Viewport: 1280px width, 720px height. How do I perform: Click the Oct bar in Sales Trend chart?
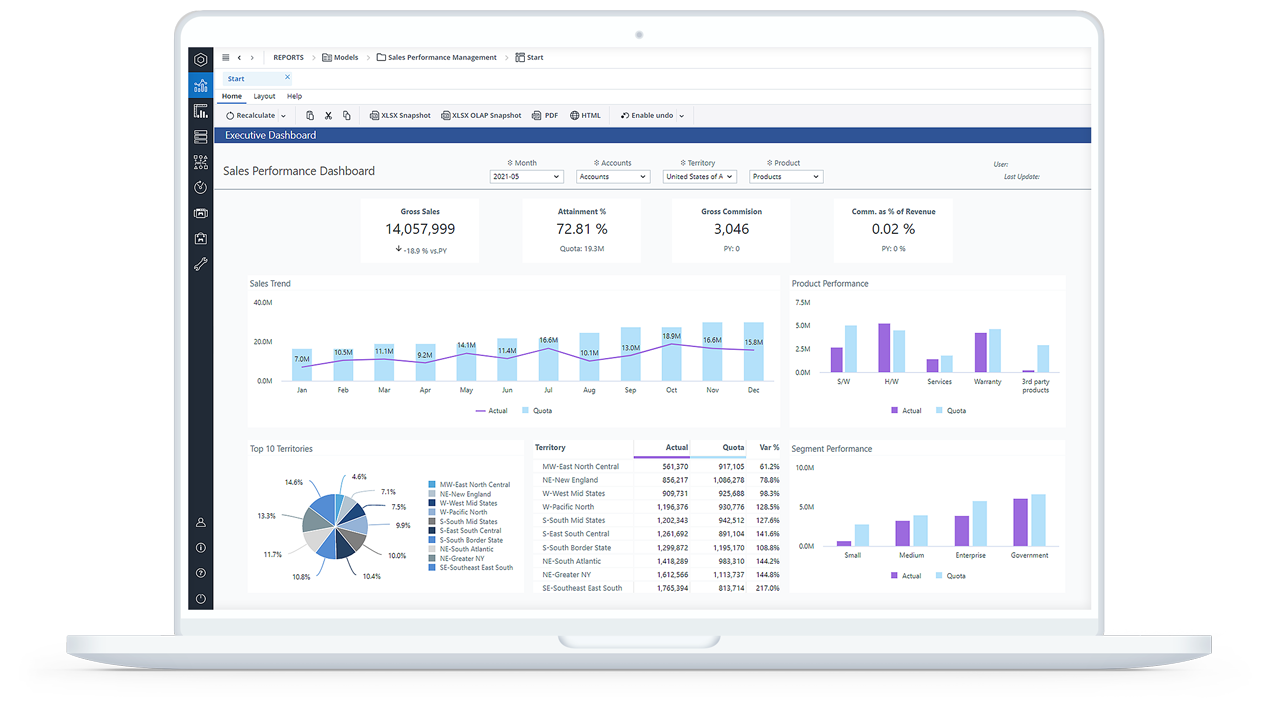[671, 353]
